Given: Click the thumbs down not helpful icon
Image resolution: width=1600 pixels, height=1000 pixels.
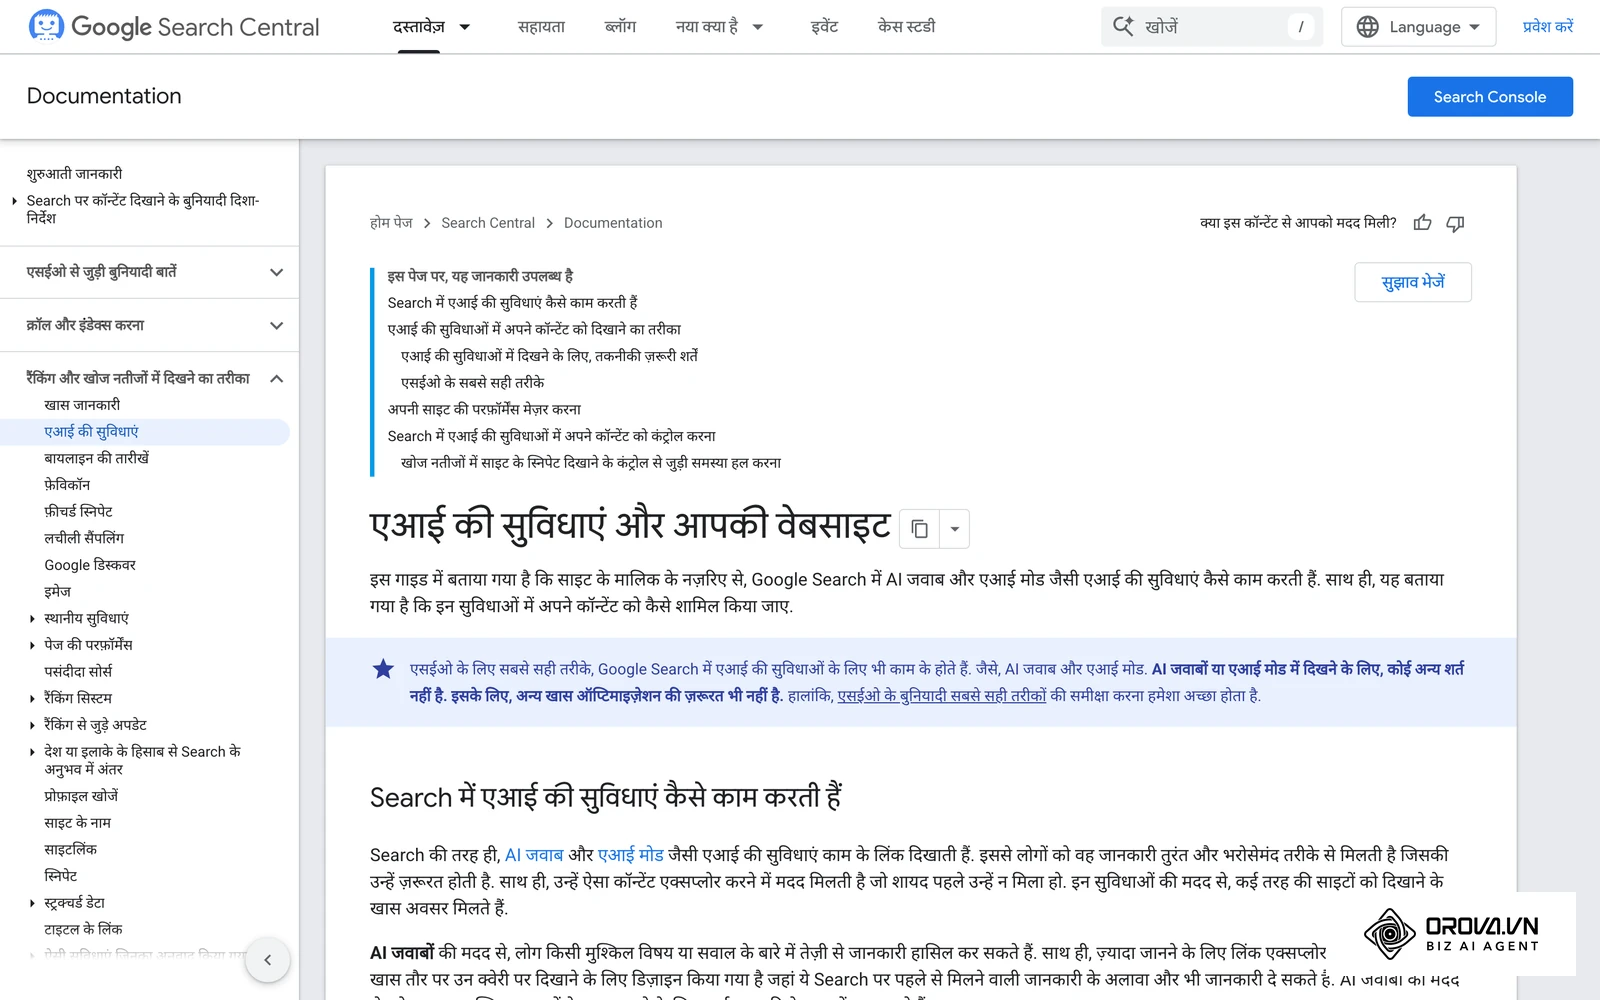Looking at the screenshot, I should 1455,223.
